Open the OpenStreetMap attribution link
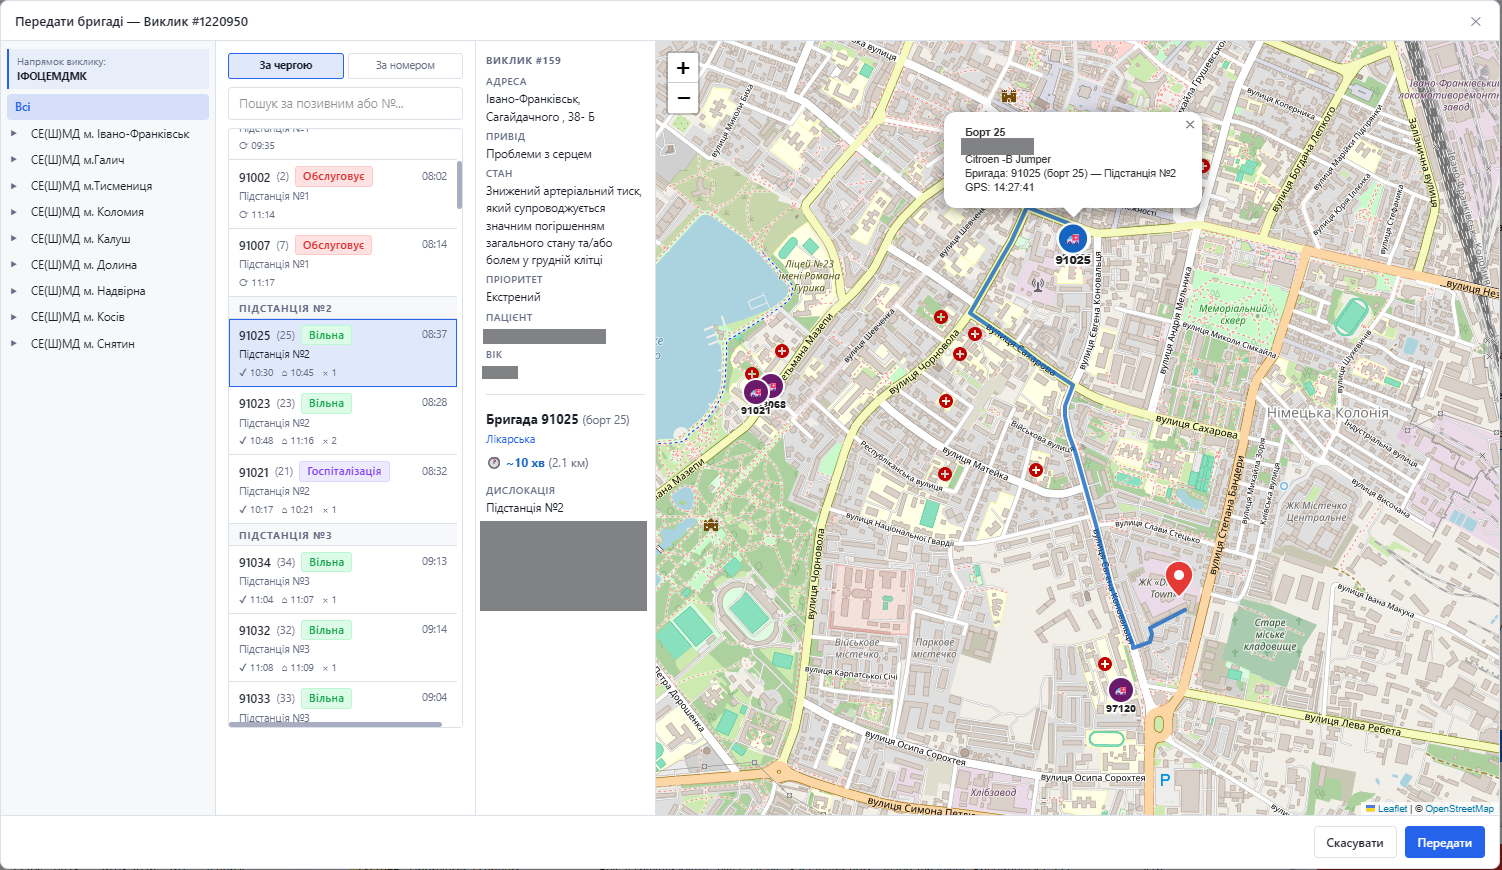The width and height of the screenshot is (1502, 870). click(x=1459, y=808)
